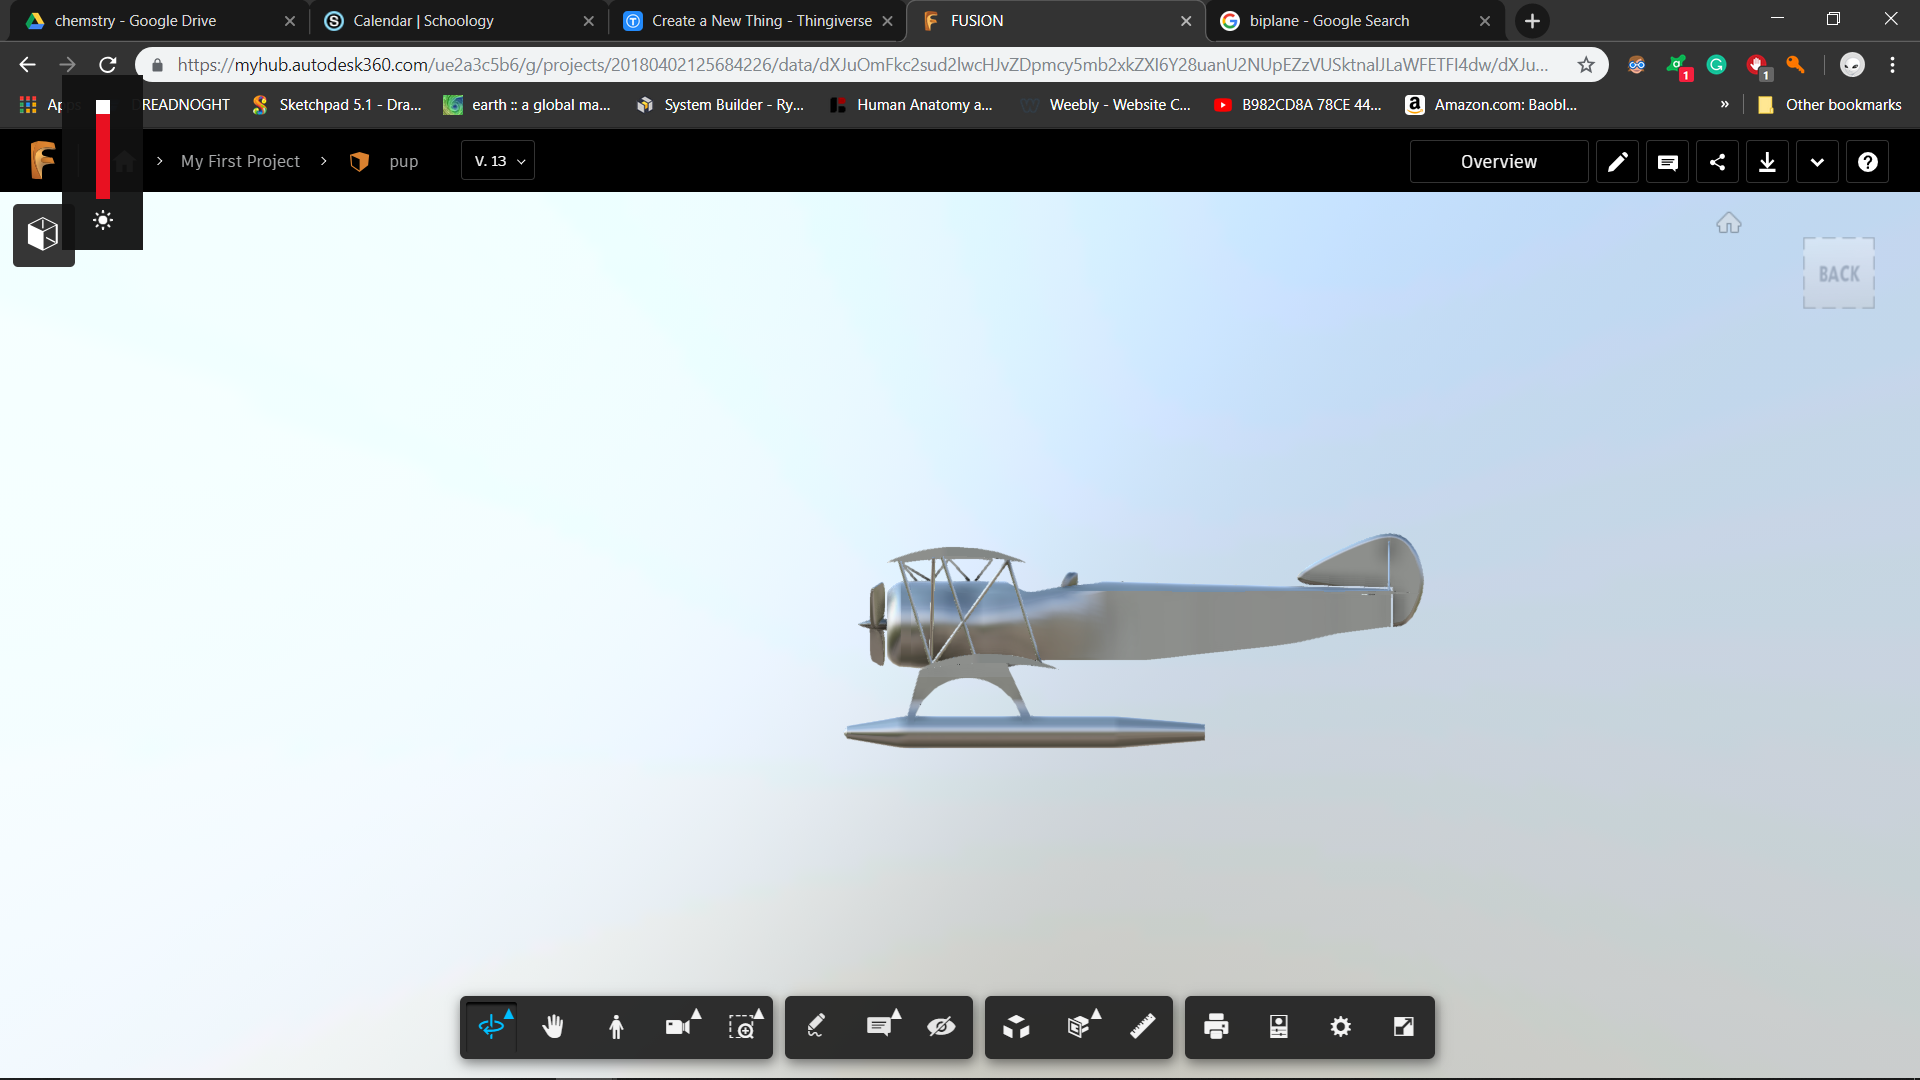The width and height of the screenshot is (1920, 1080).
Task: Toggle Full screen viewer mode
Action: [1404, 1027]
